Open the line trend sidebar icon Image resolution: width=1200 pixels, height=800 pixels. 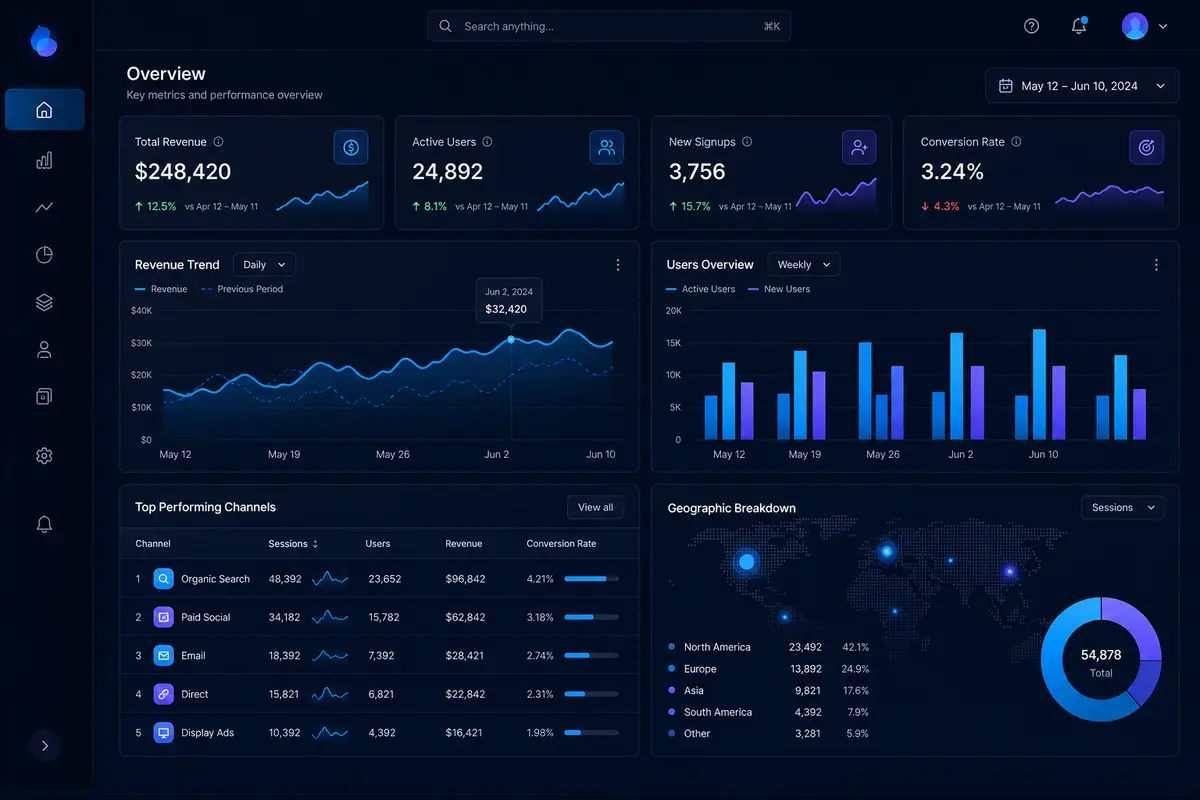coord(44,207)
